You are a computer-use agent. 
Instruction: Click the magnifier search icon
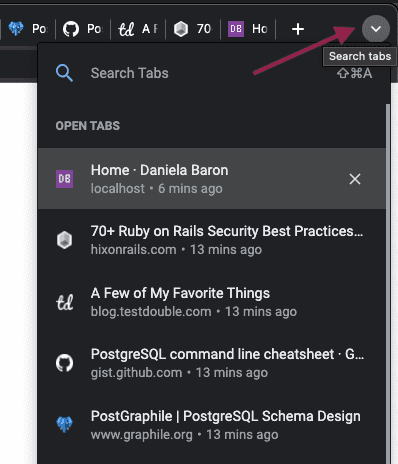[64, 73]
